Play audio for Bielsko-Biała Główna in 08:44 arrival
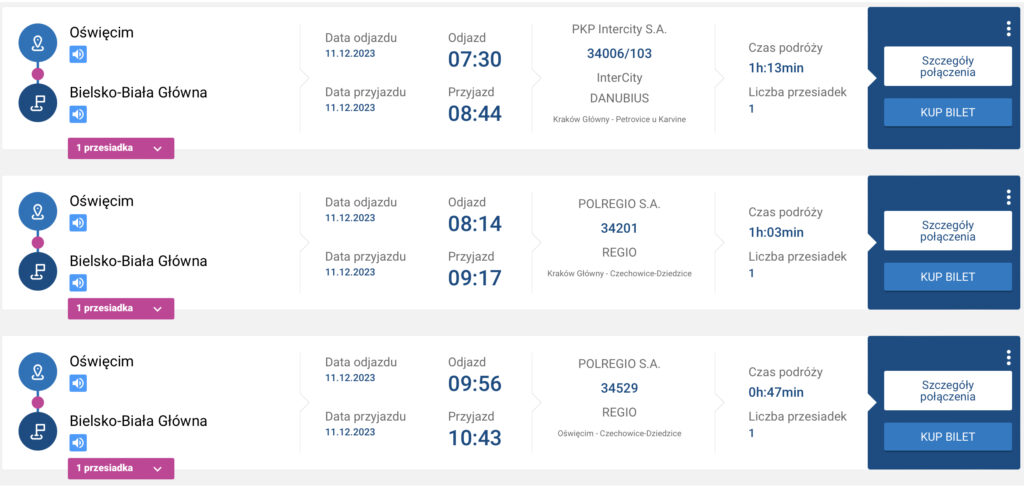The height and width of the screenshot is (488, 1024). (78, 115)
